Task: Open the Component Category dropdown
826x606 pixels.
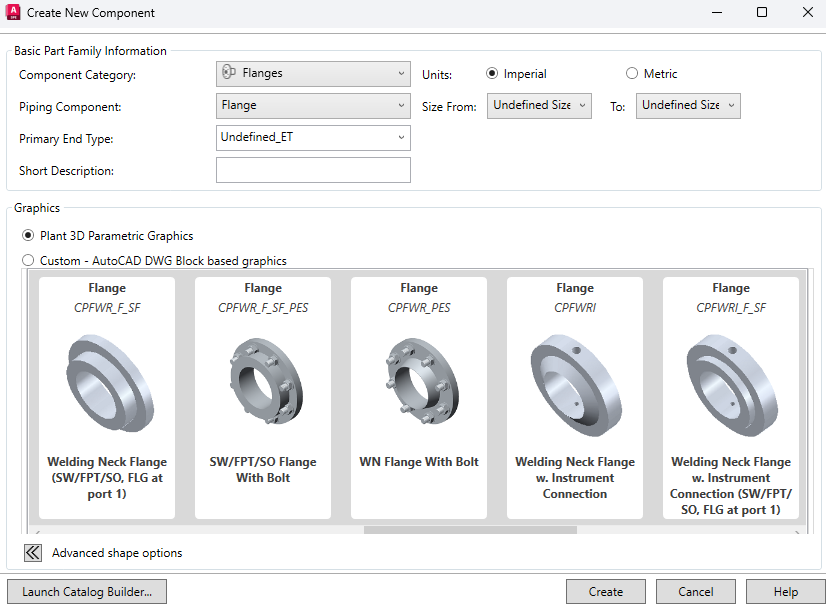Action: click(313, 73)
